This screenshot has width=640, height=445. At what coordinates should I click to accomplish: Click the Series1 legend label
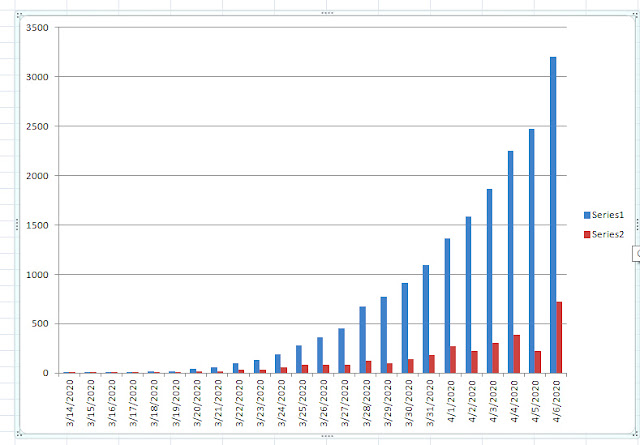[x=608, y=215]
